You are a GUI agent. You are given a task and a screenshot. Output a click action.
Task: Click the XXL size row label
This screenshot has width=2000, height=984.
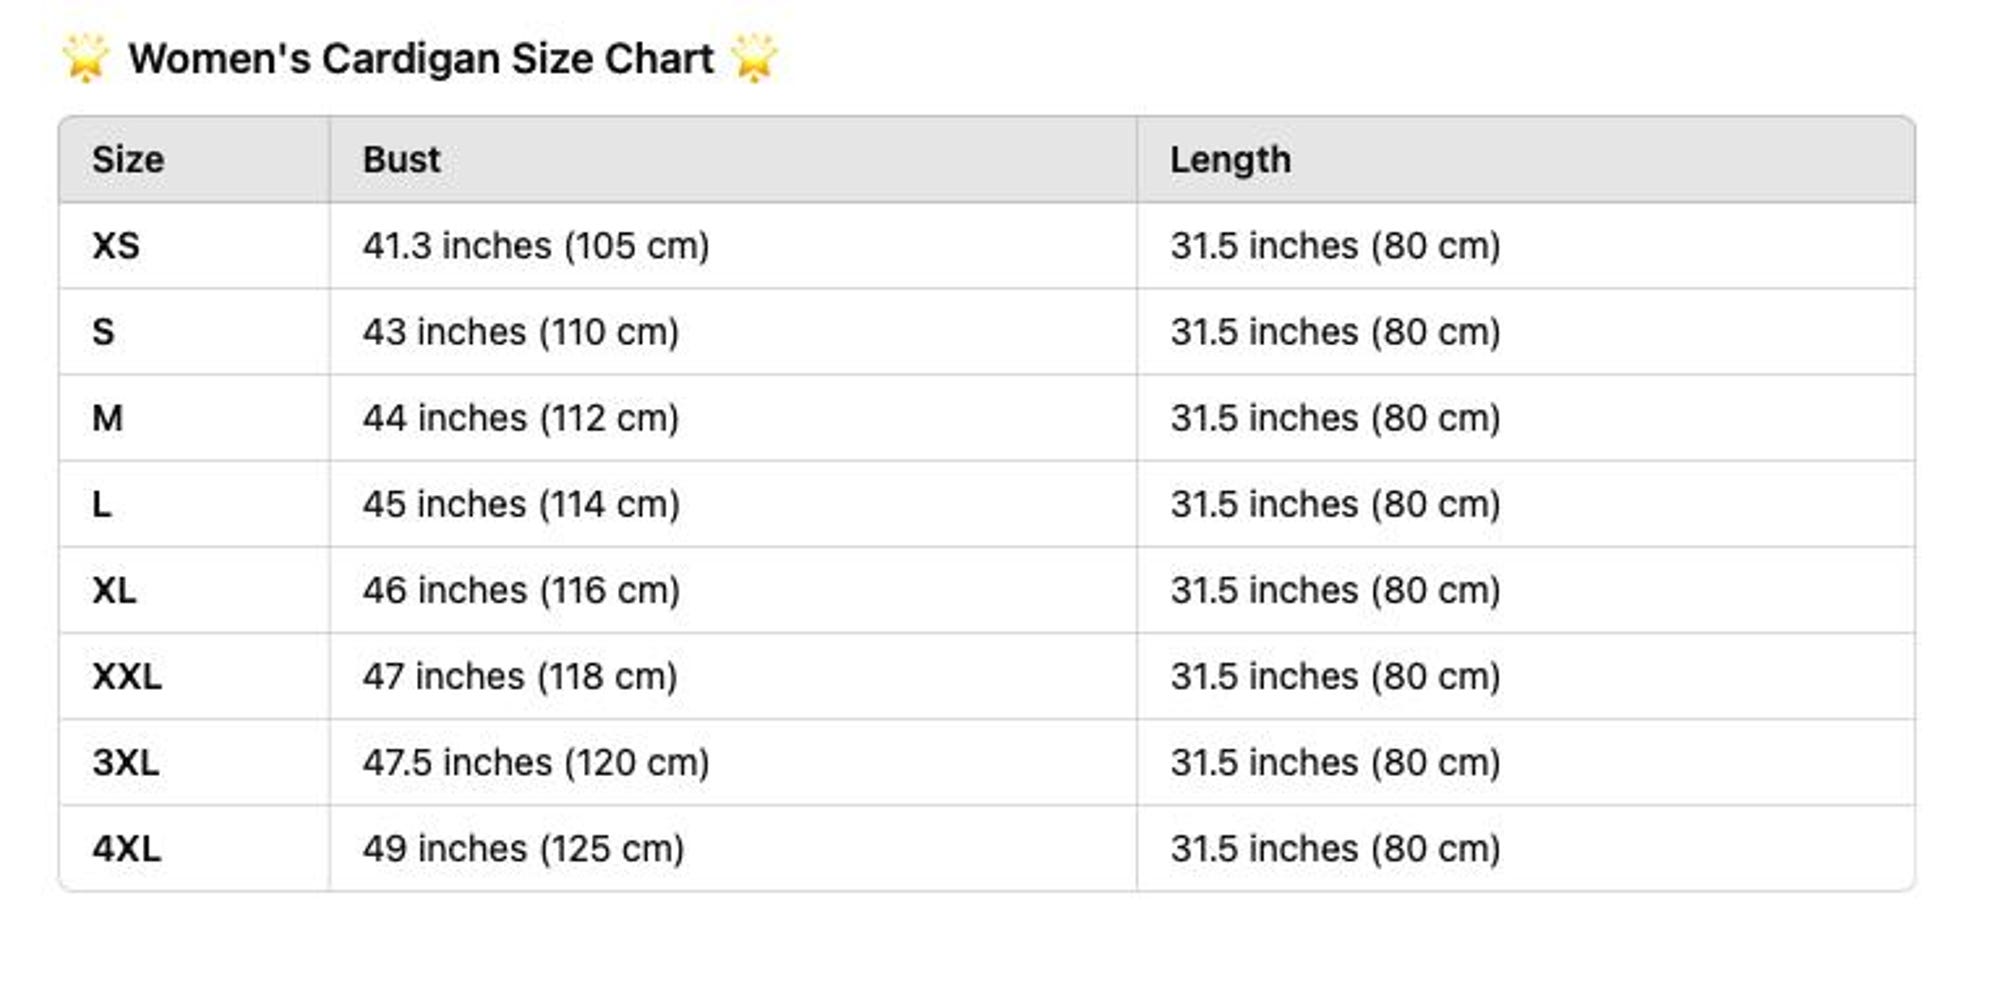point(127,677)
